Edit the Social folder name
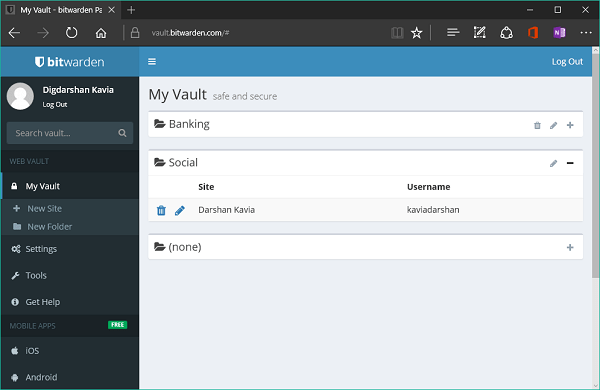This screenshot has height=390, width=600. pyautogui.click(x=553, y=163)
